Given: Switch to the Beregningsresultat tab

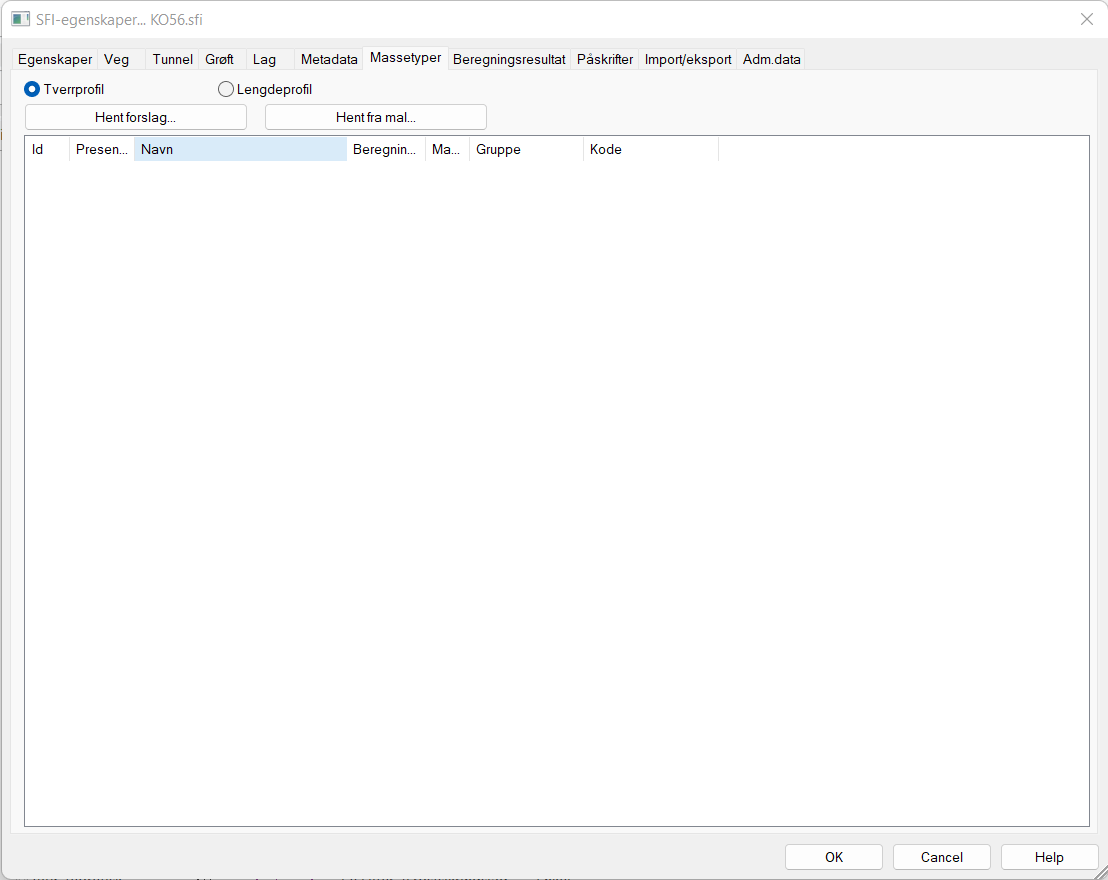Looking at the screenshot, I should 509,60.
